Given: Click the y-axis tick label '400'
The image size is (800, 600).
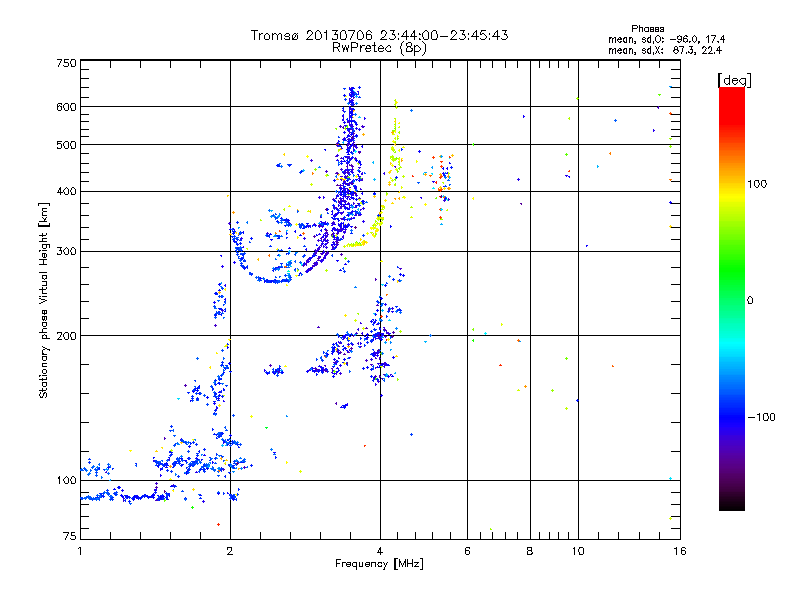Looking at the screenshot, I should (x=66, y=192).
